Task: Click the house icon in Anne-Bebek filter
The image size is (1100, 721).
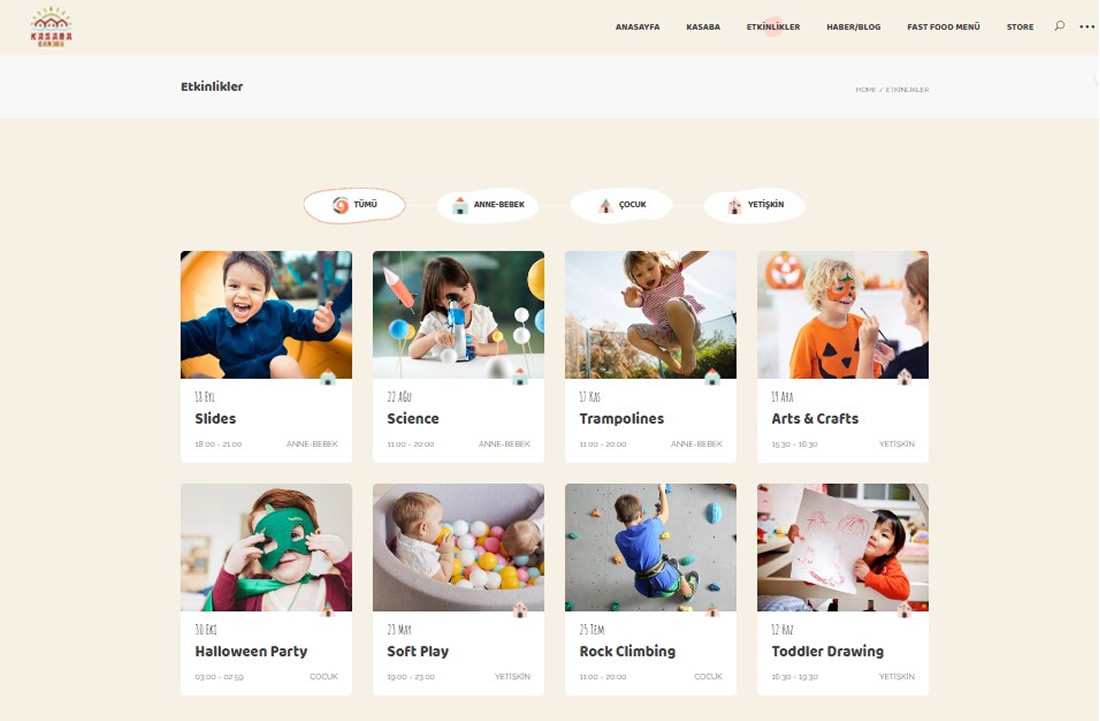Action: (460, 205)
